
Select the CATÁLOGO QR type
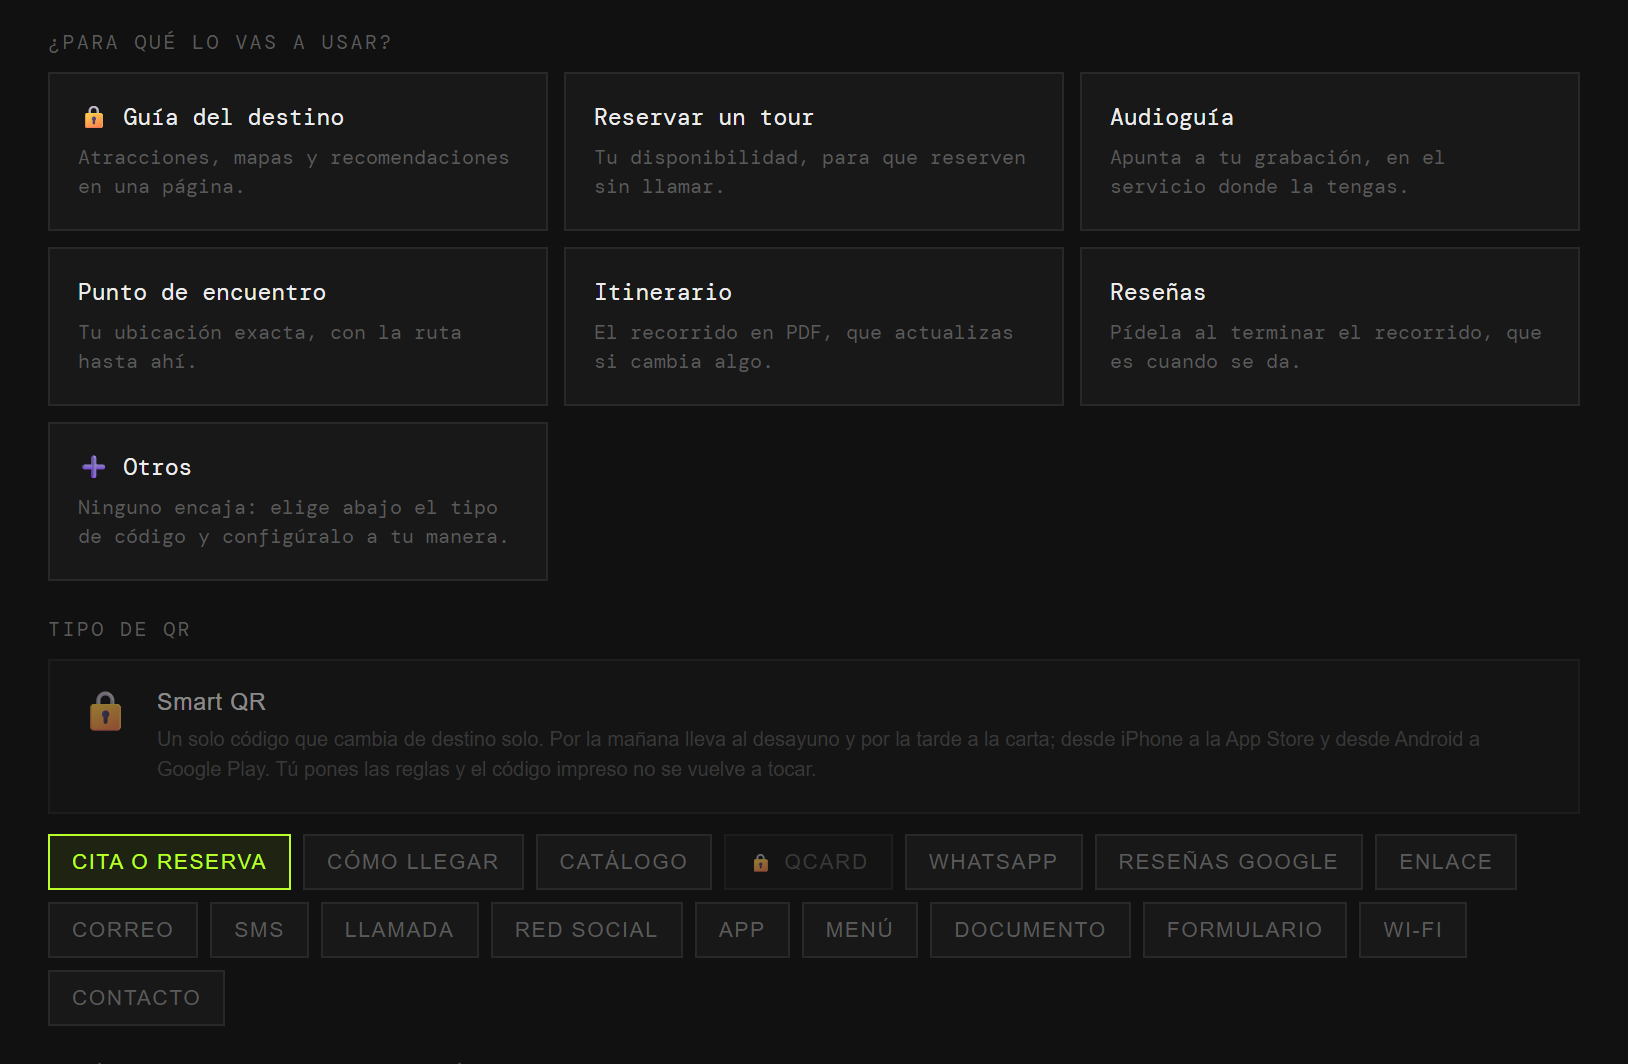pos(624,862)
